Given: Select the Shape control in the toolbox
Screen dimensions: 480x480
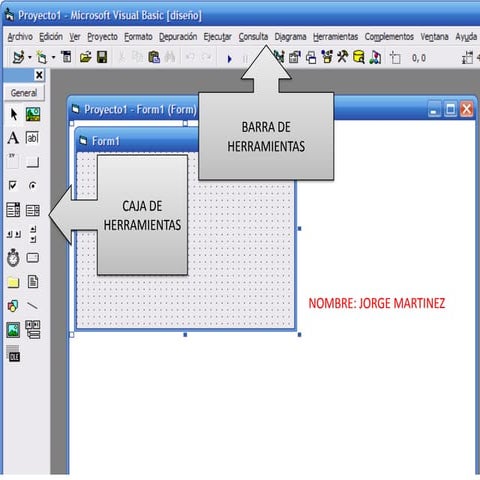Looking at the screenshot, I should [13, 306].
